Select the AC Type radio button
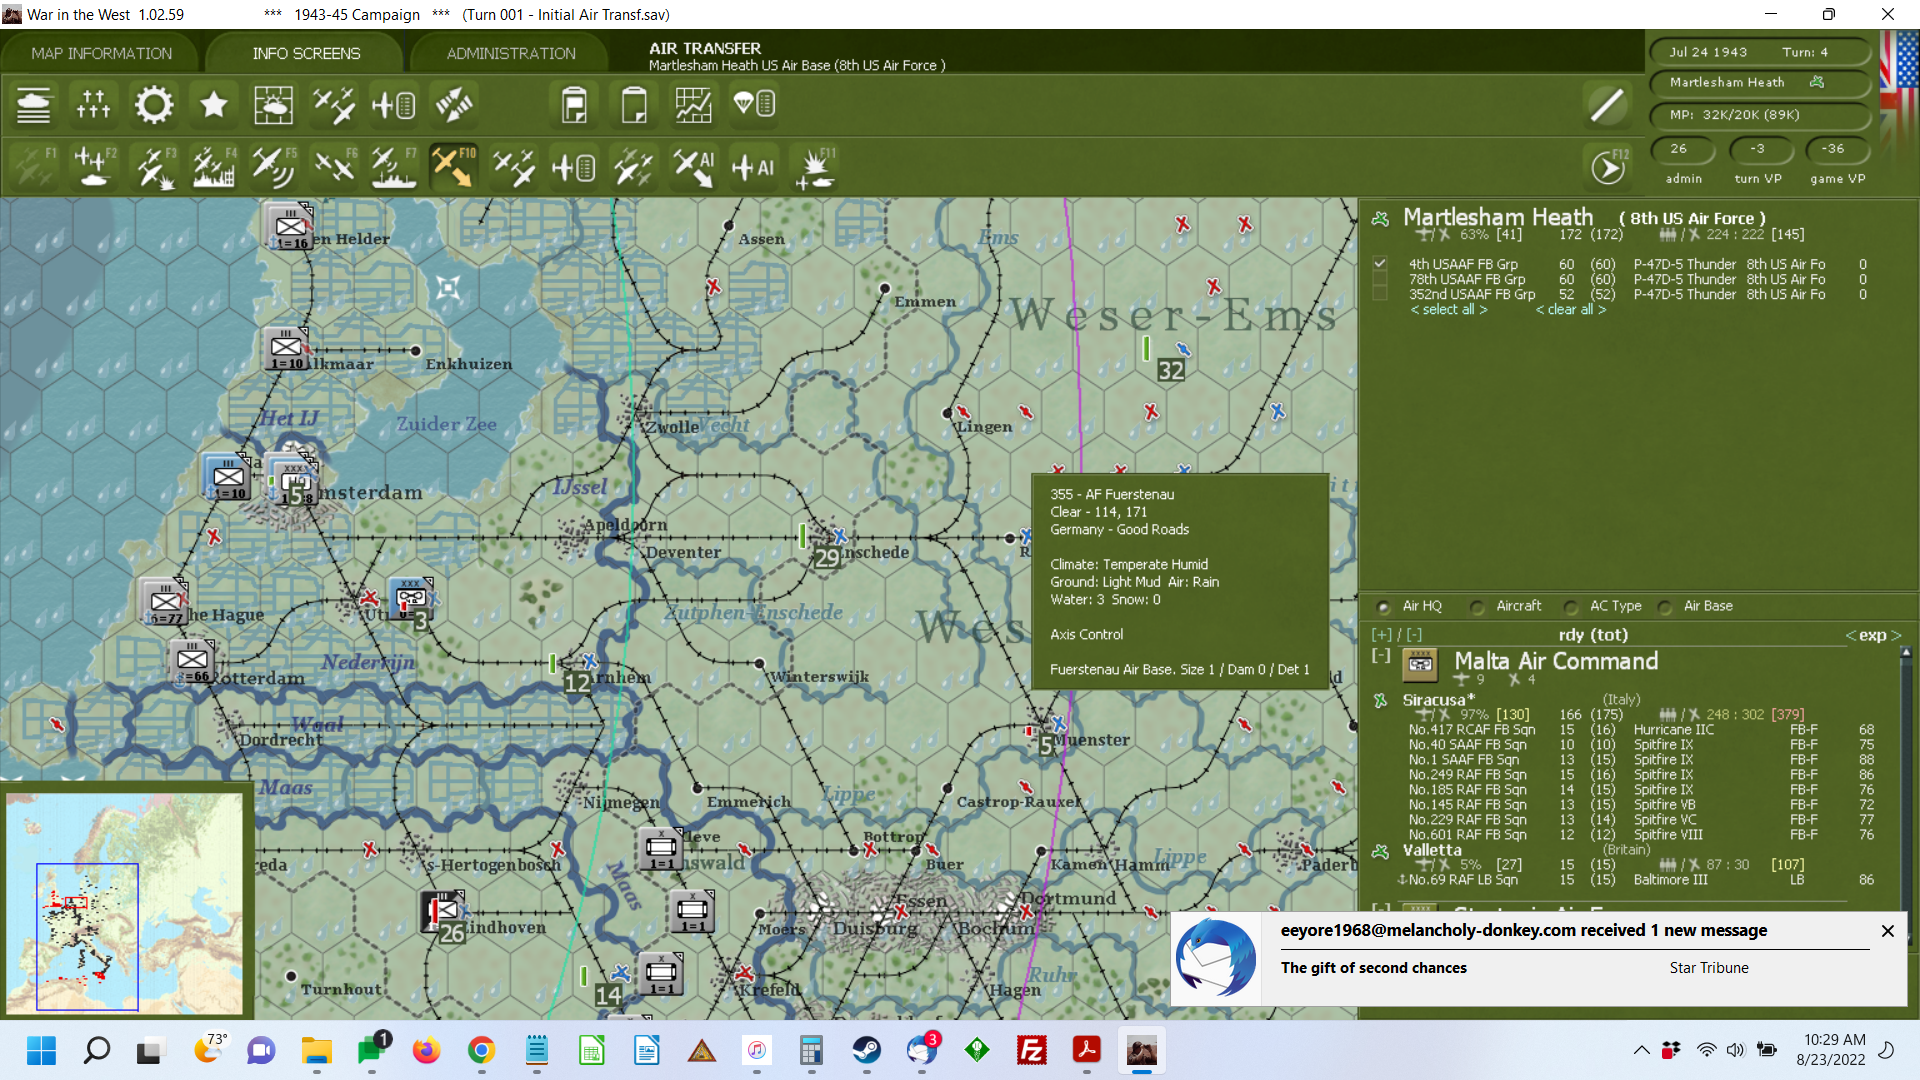This screenshot has width=1920, height=1080. (1571, 607)
